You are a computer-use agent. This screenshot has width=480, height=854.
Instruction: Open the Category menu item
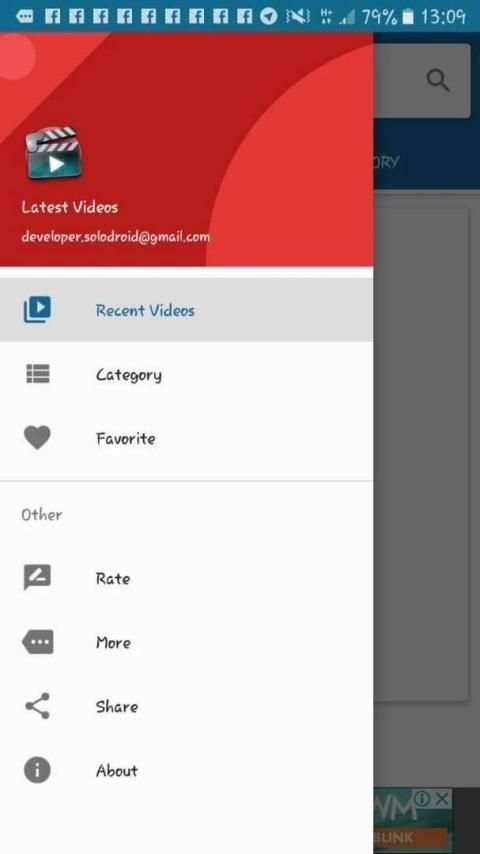click(186, 374)
